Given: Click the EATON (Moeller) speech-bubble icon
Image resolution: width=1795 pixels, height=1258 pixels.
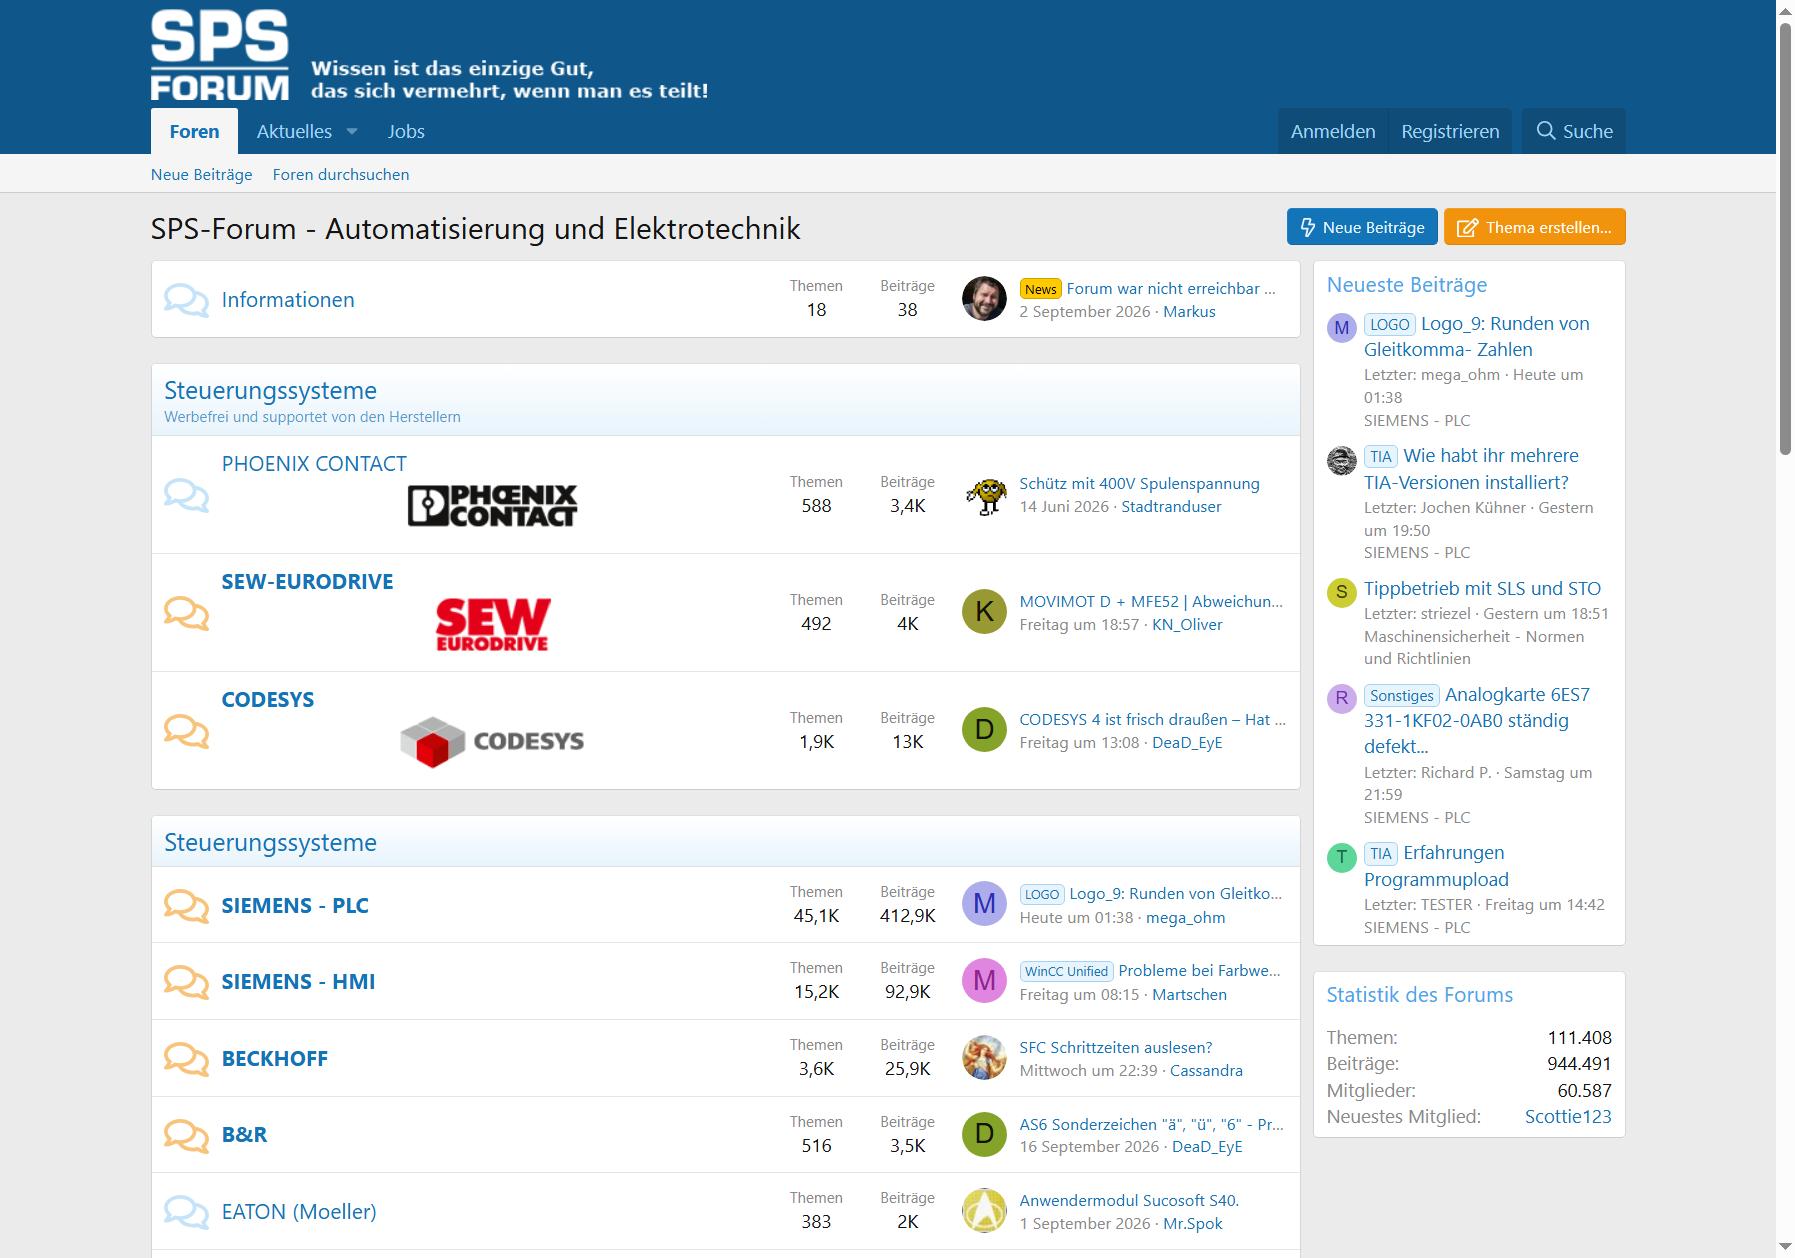Looking at the screenshot, I should (186, 1211).
